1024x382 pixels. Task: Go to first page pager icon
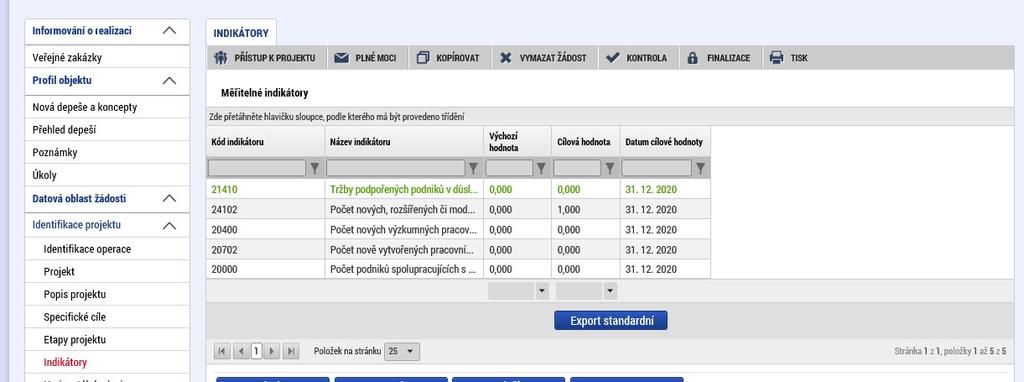[222, 351]
